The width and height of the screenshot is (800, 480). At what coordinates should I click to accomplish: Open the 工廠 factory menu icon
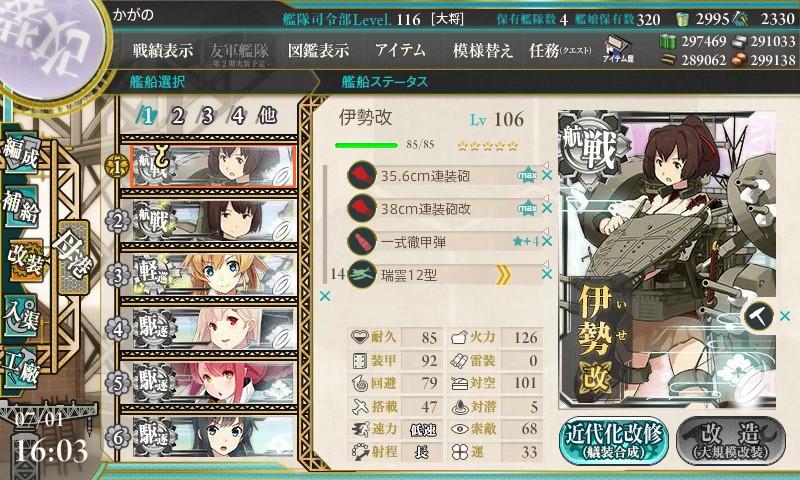(21, 368)
